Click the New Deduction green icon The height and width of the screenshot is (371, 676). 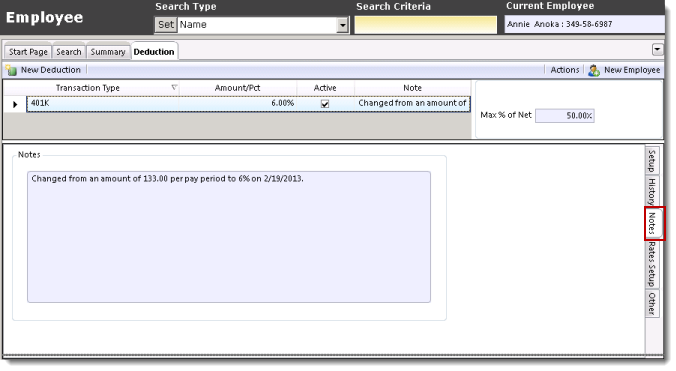[x=11, y=70]
